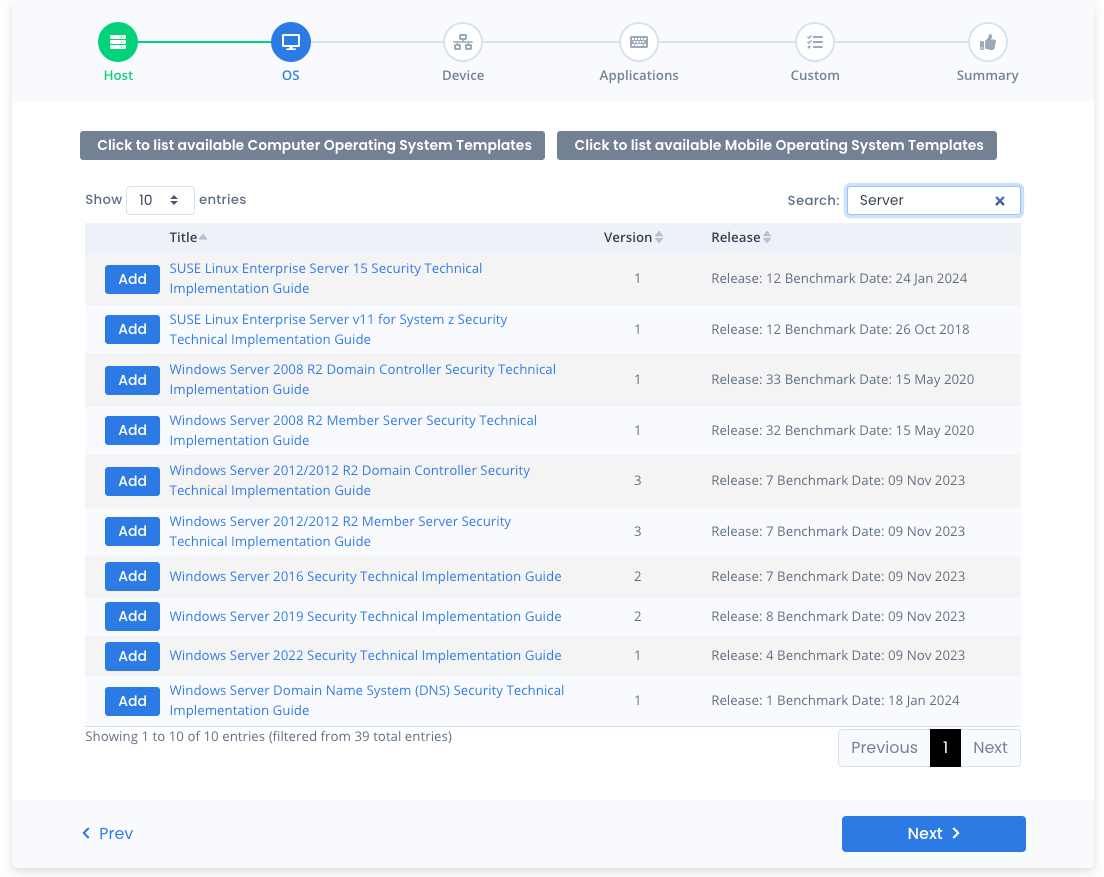Open the Show entries count dropdown
Screen dimensions: 1104x877
tap(160, 200)
